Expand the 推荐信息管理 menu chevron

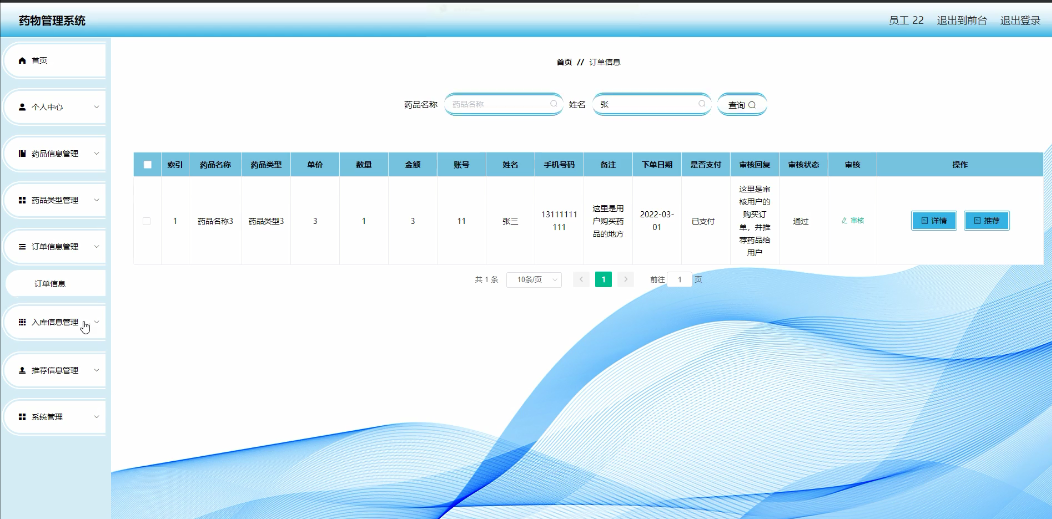[x=97, y=370]
